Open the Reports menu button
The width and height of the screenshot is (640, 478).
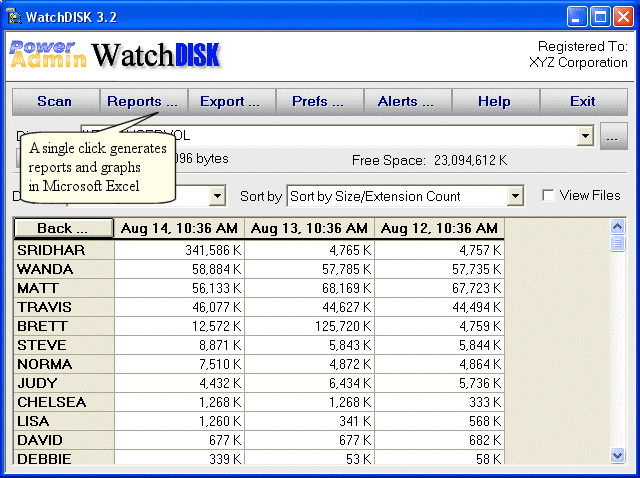tap(143, 102)
